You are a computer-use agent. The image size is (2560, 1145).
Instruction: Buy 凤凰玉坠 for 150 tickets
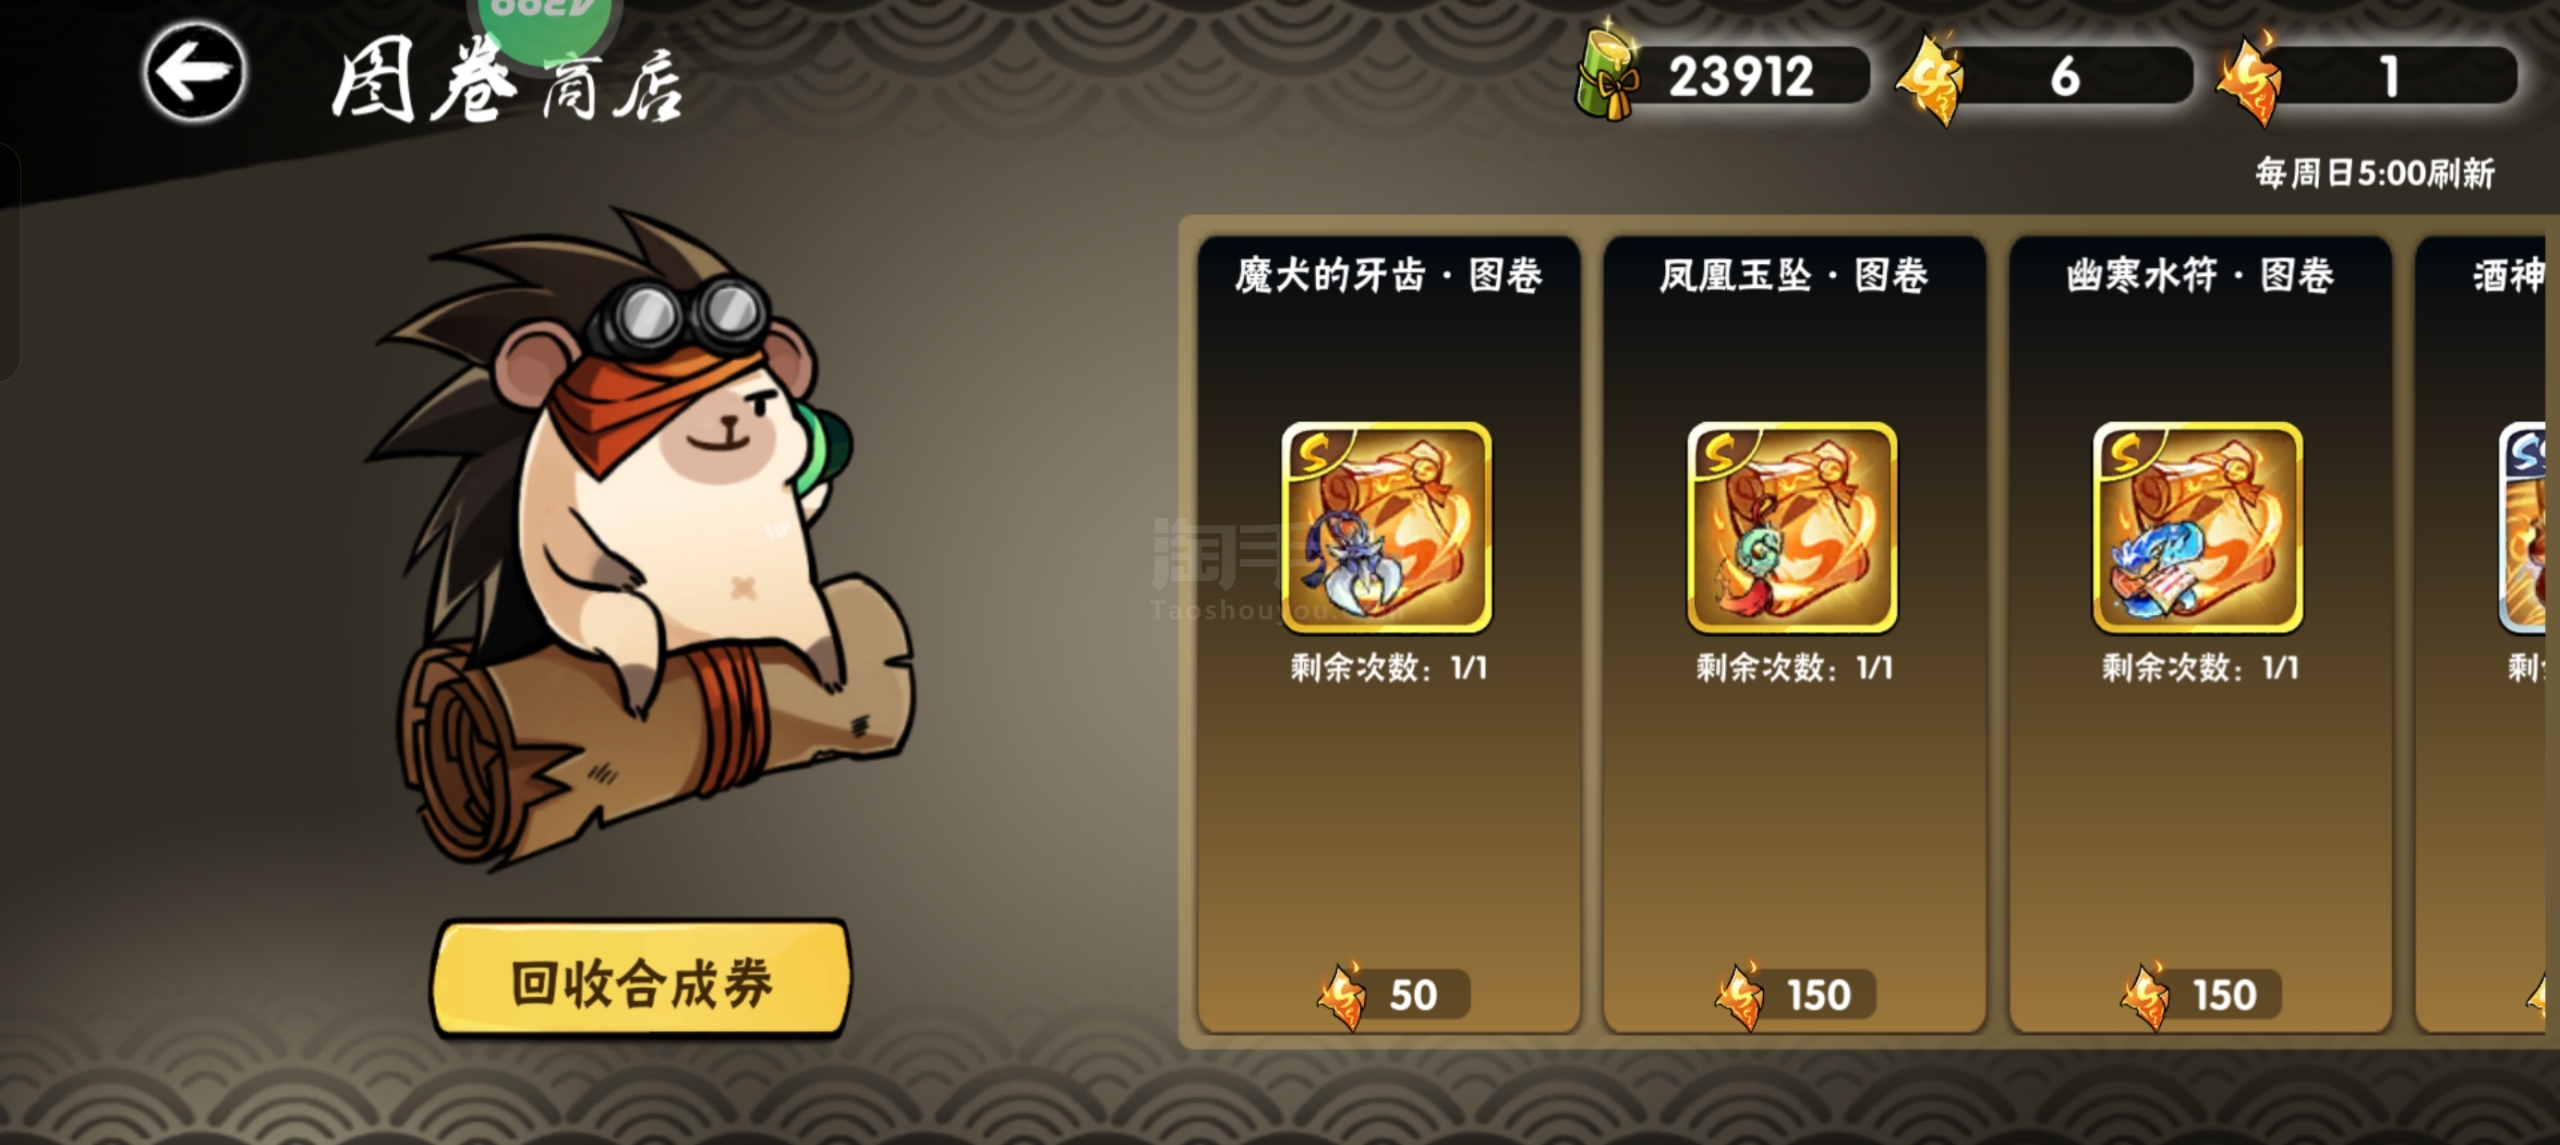1796,995
